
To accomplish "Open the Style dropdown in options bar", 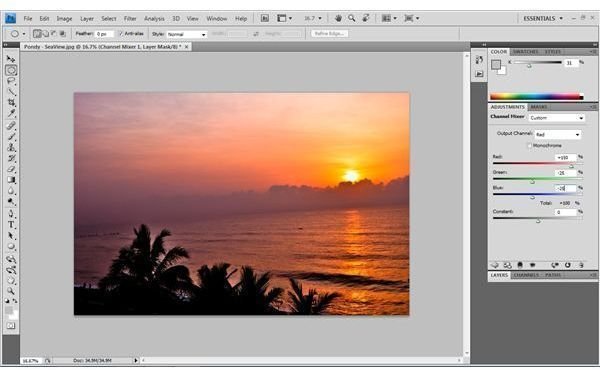I will tap(187, 34).
